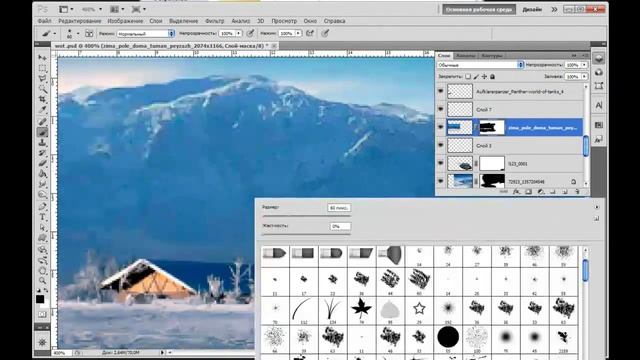The height and width of the screenshot is (360, 640).
Task: Switch to the Каналы tab
Action: click(x=465, y=56)
